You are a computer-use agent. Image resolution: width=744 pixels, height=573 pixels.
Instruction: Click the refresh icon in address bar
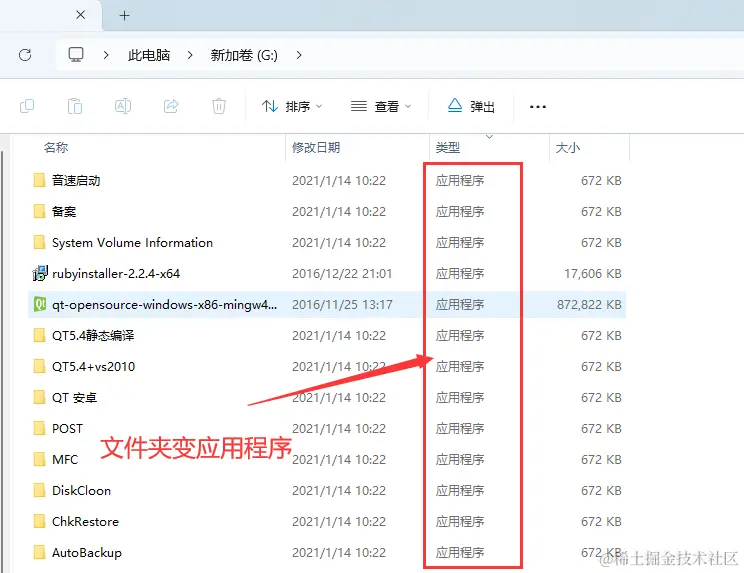tap(25, 55)
